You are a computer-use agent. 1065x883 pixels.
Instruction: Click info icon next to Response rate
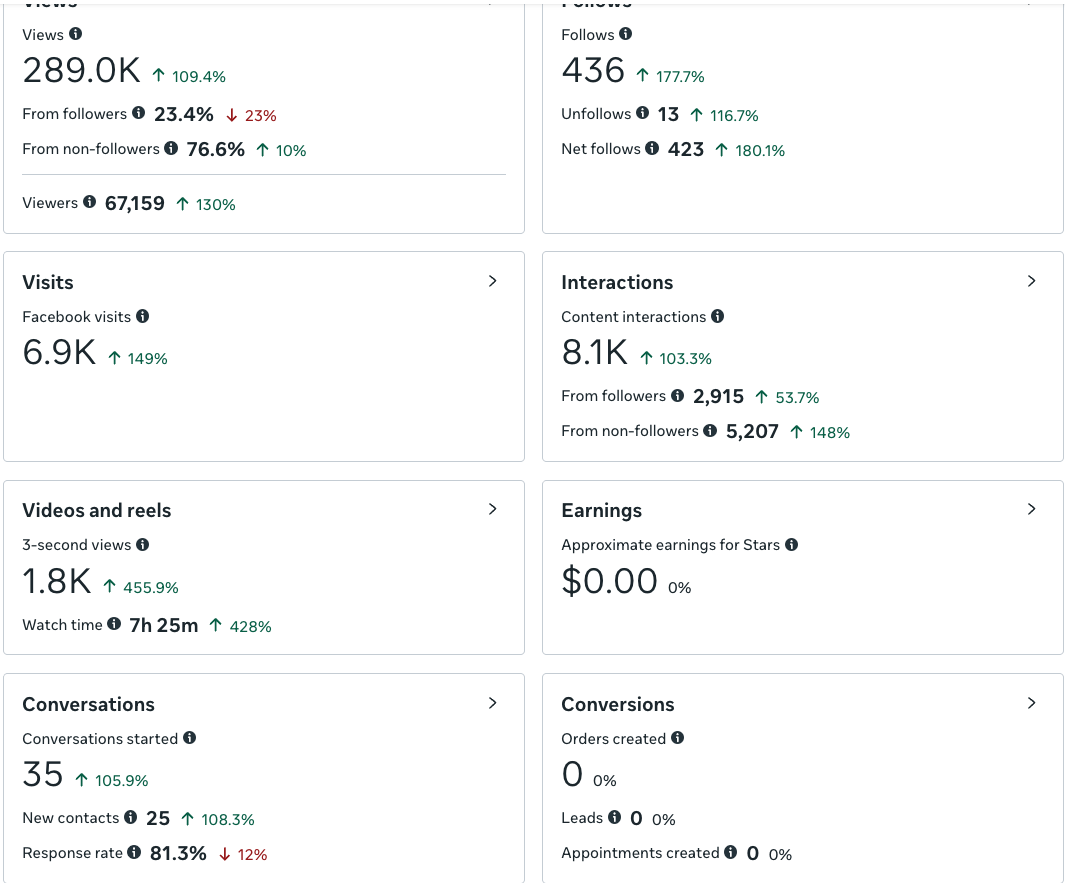tap(134, 852)
